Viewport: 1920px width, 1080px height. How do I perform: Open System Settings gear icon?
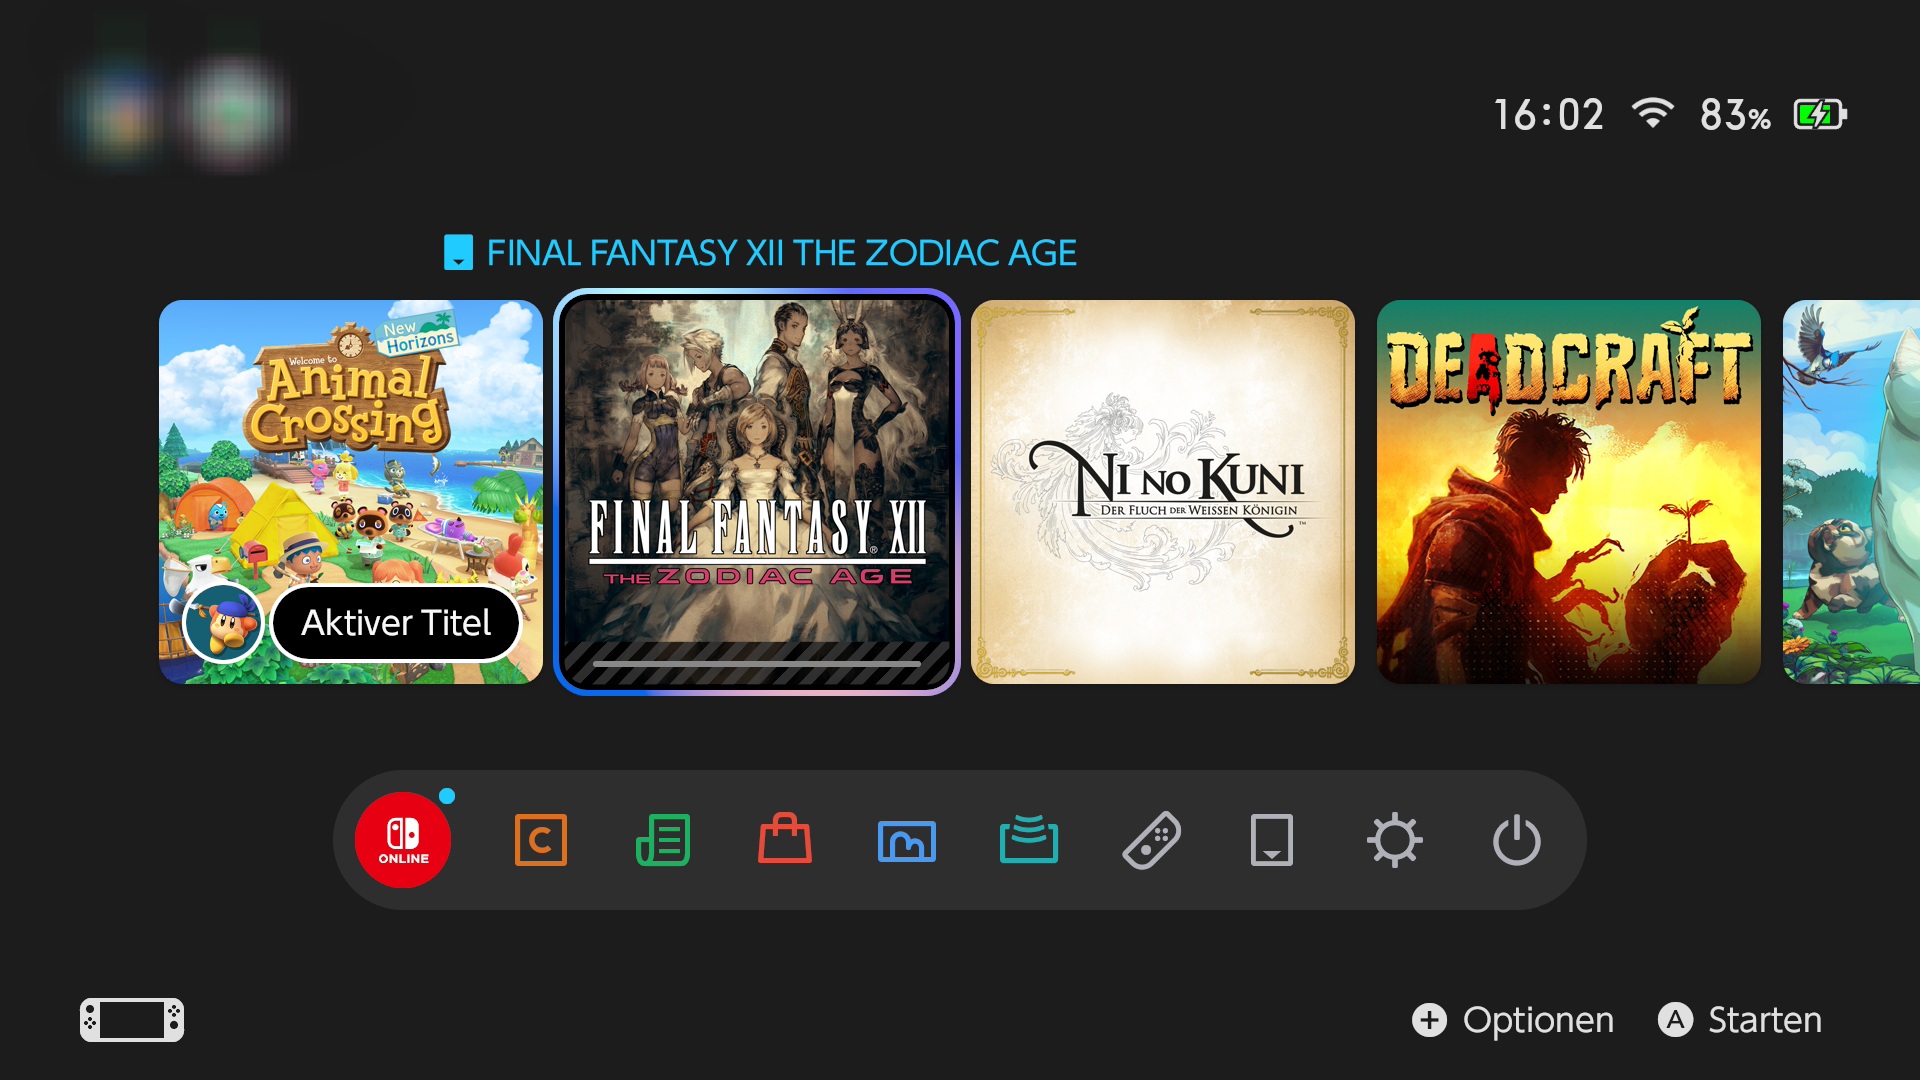coord(1394,840)
